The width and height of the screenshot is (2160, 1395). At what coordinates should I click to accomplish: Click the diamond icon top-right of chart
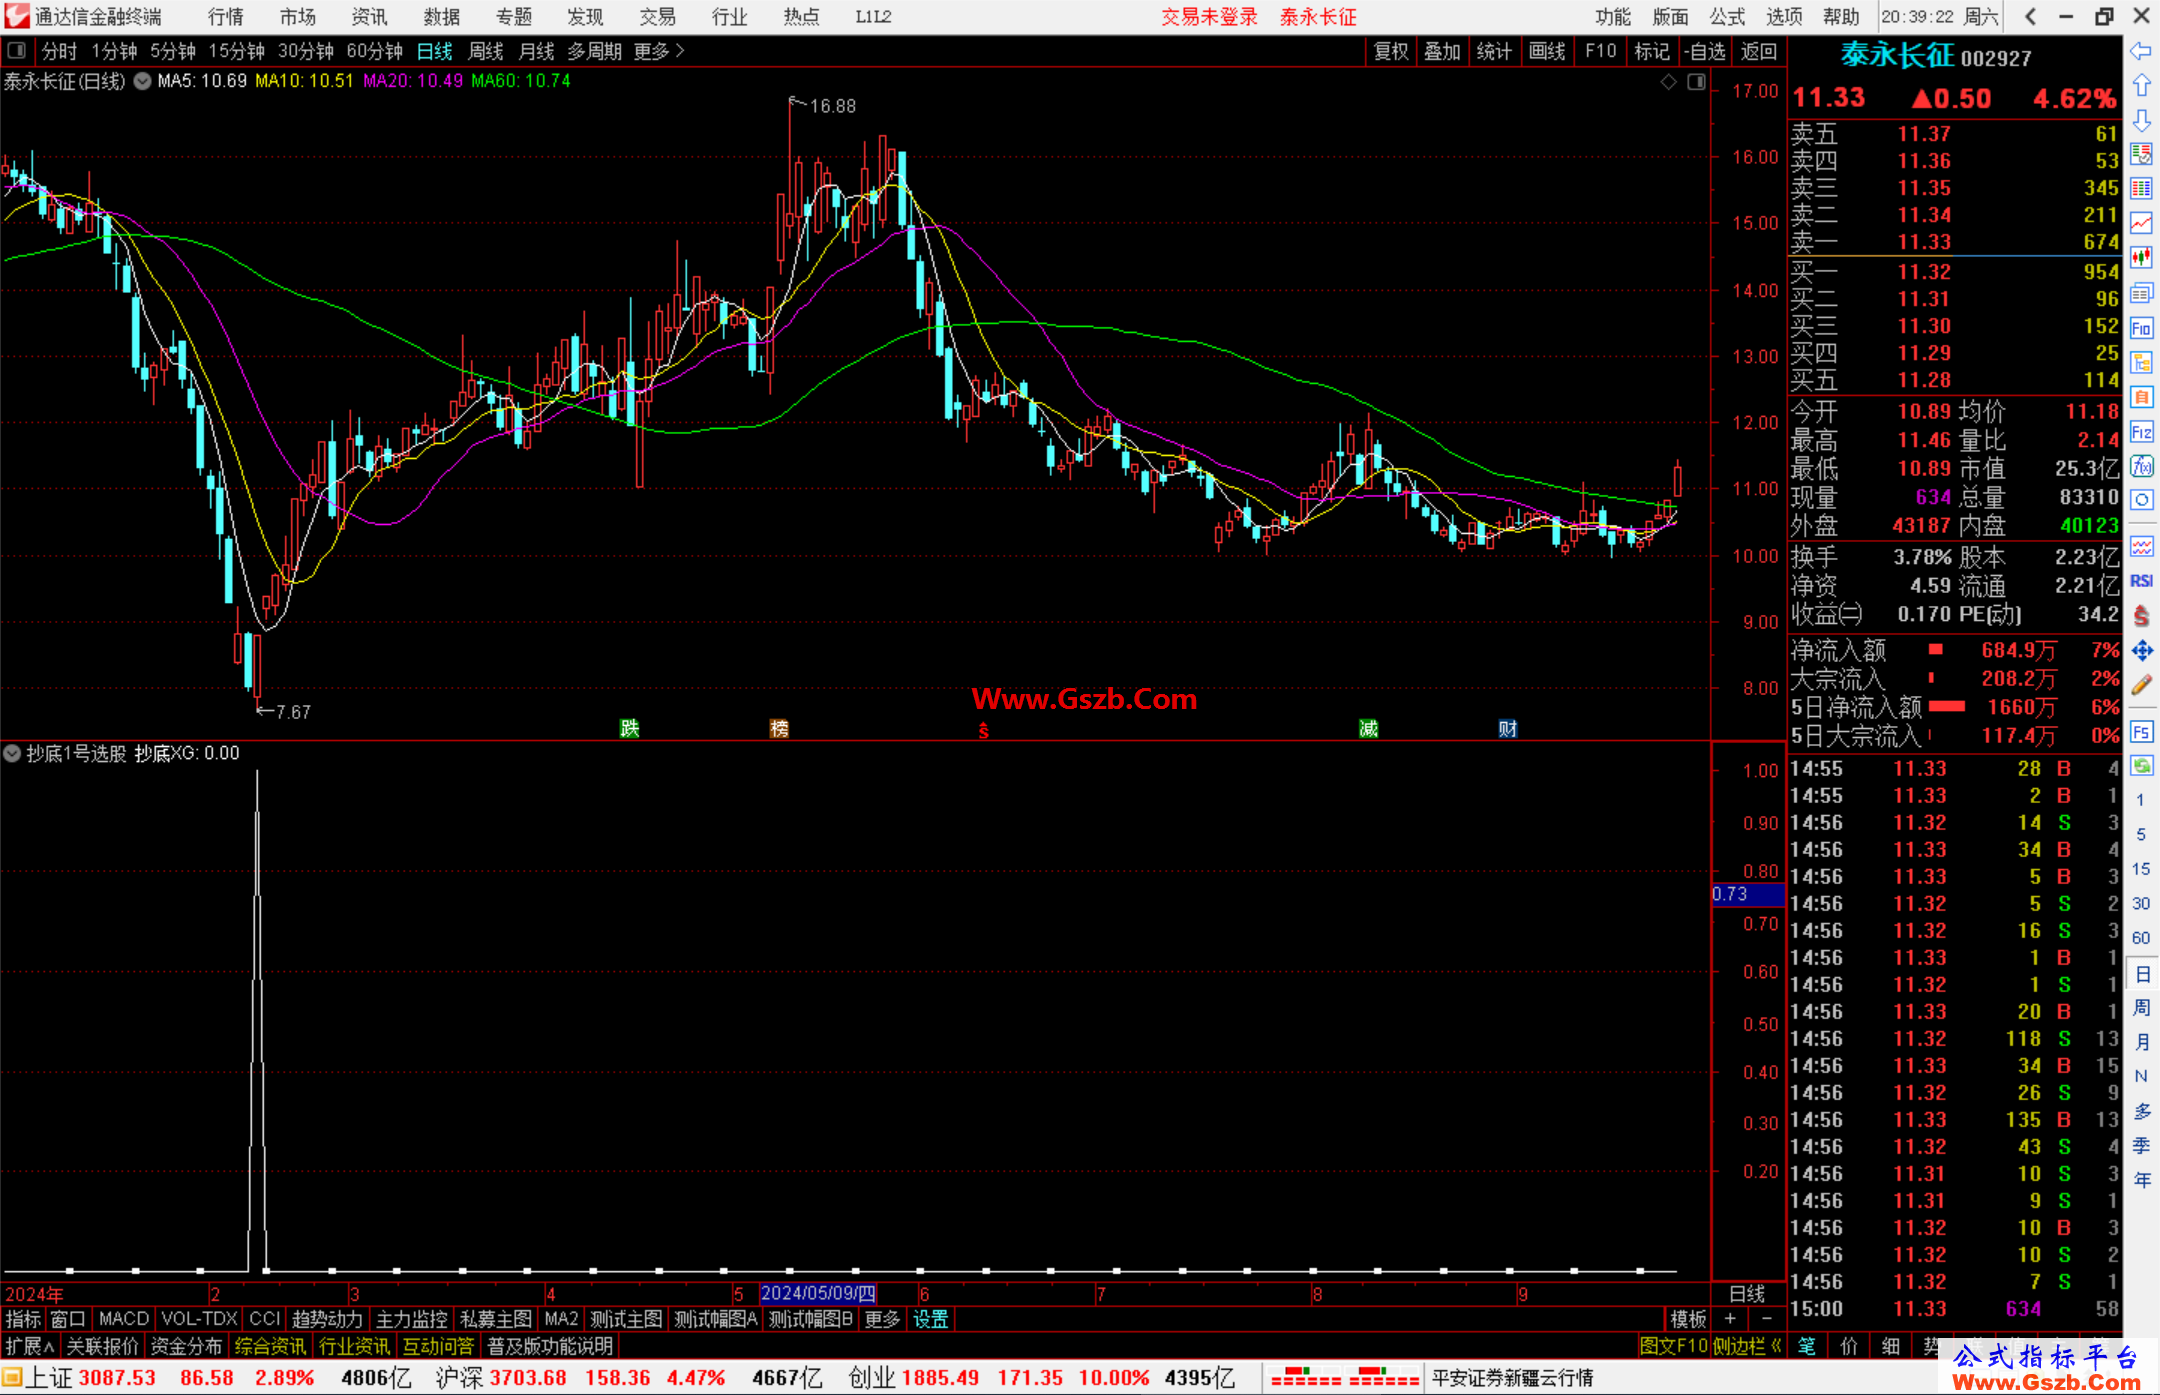click(1669, 82)
